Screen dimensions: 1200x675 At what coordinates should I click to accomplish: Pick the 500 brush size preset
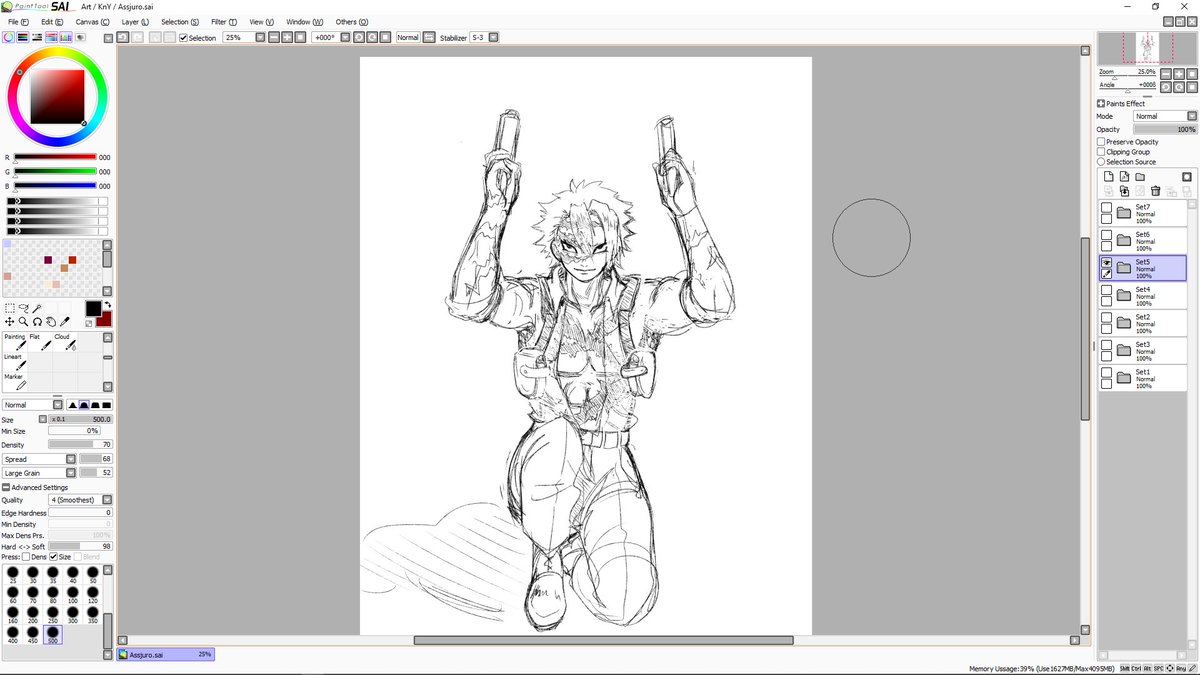[53, 634]
